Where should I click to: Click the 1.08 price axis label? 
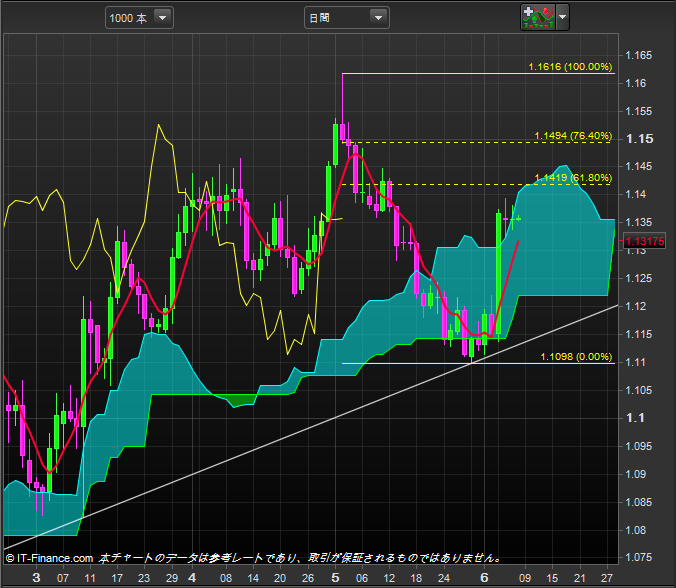point(636,530)
